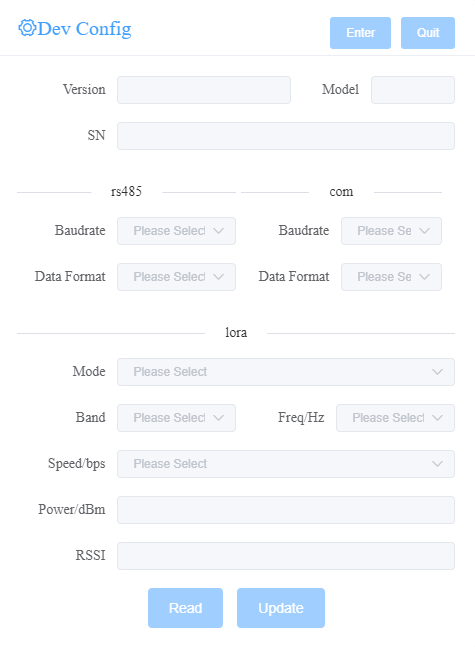Open the rs485 Baudrate dropdown
This screenshot has height=647, width=475.
click(x=176, y=231)
